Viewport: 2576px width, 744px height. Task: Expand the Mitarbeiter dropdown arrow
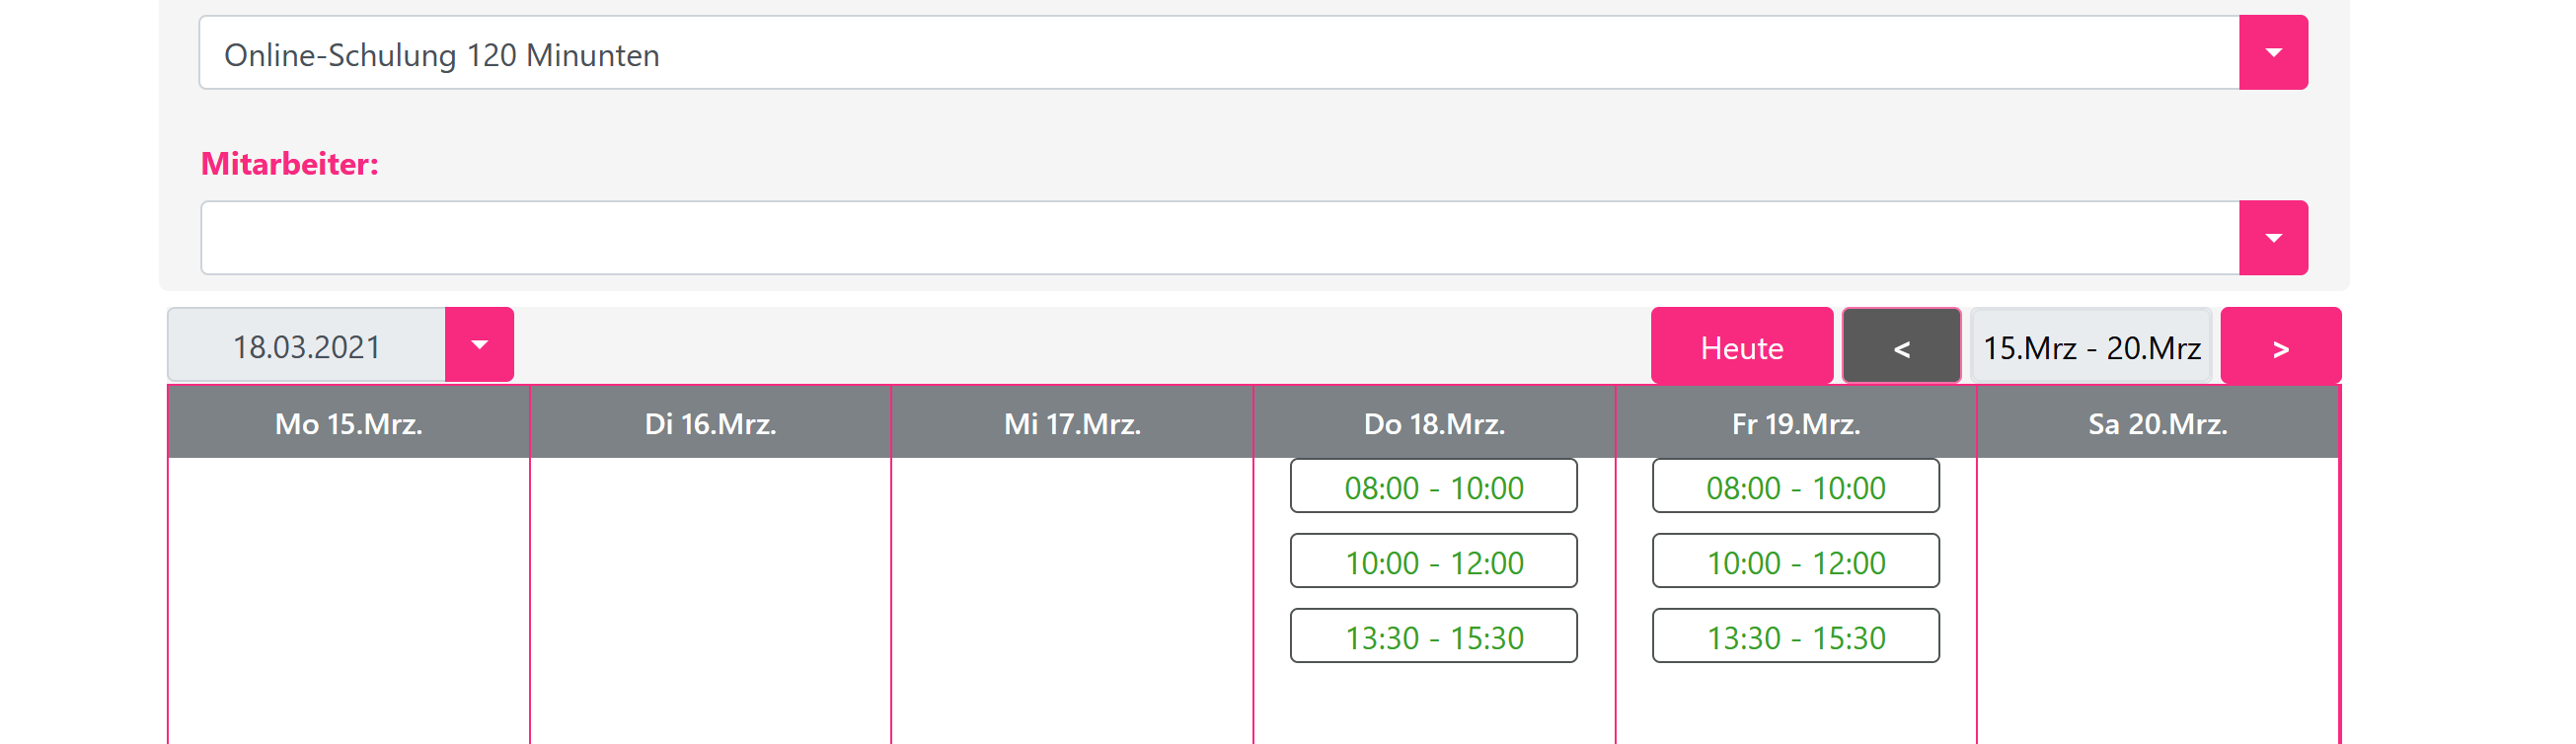tap(2273, 238)
